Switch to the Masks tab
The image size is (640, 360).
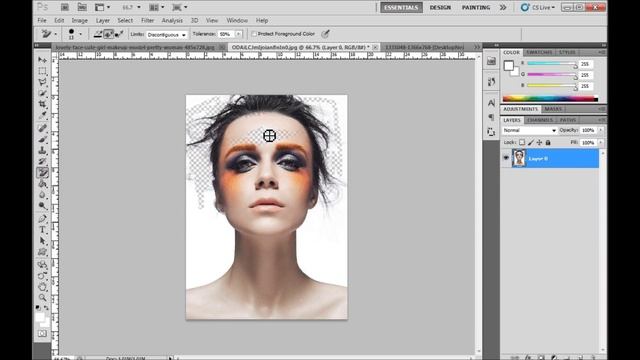(x=553, y=109)
